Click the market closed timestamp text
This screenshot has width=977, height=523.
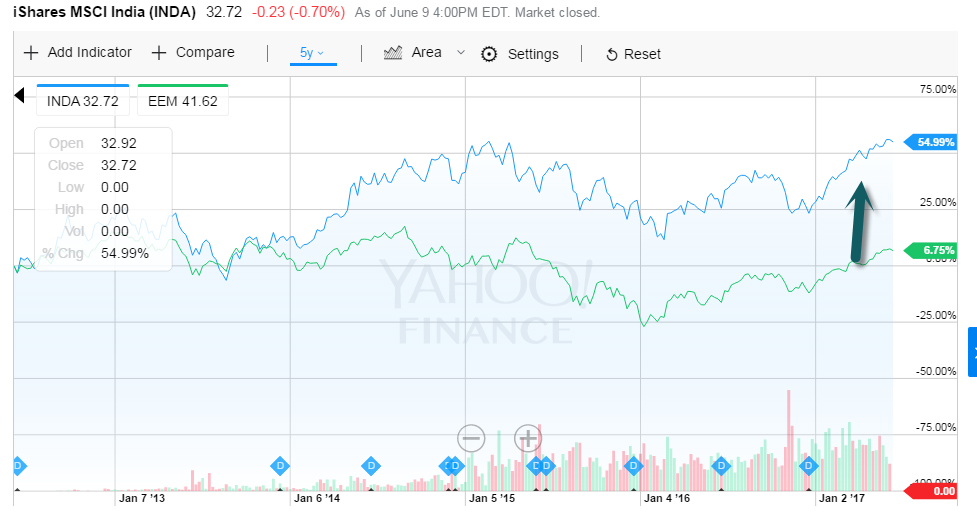pos(477,12)
